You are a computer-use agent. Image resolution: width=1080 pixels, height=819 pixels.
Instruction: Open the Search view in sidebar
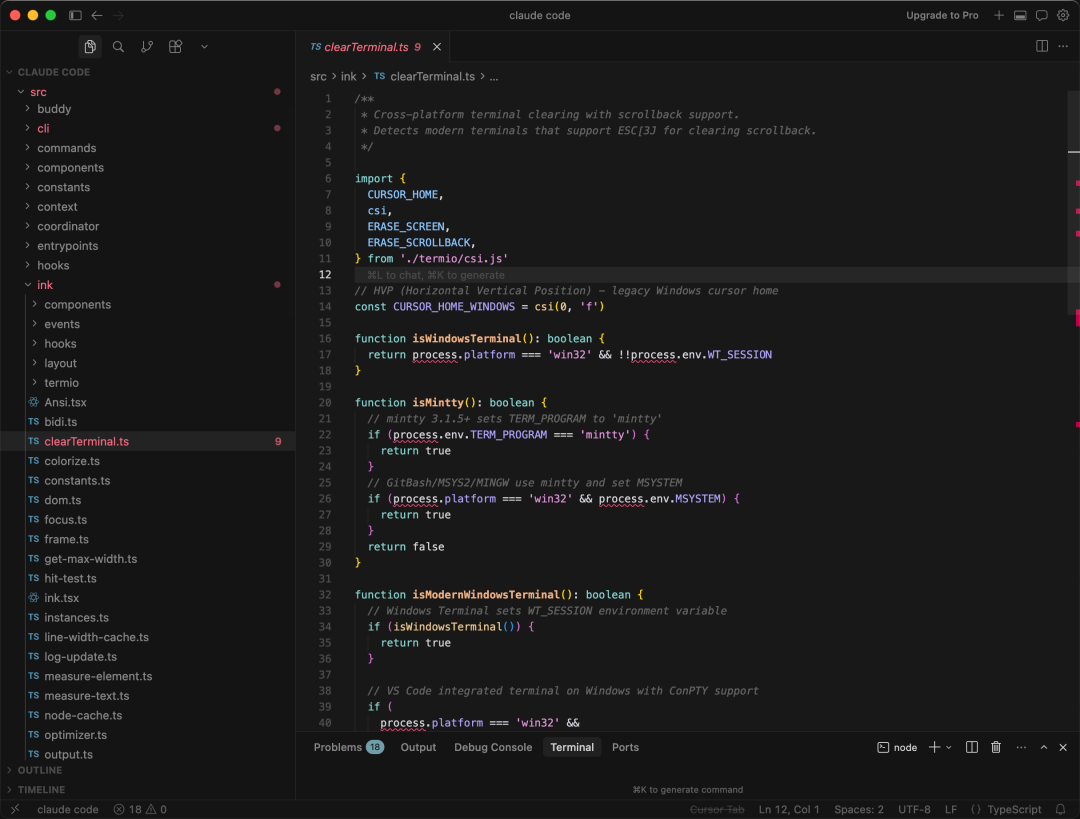[x=118, y=47]
